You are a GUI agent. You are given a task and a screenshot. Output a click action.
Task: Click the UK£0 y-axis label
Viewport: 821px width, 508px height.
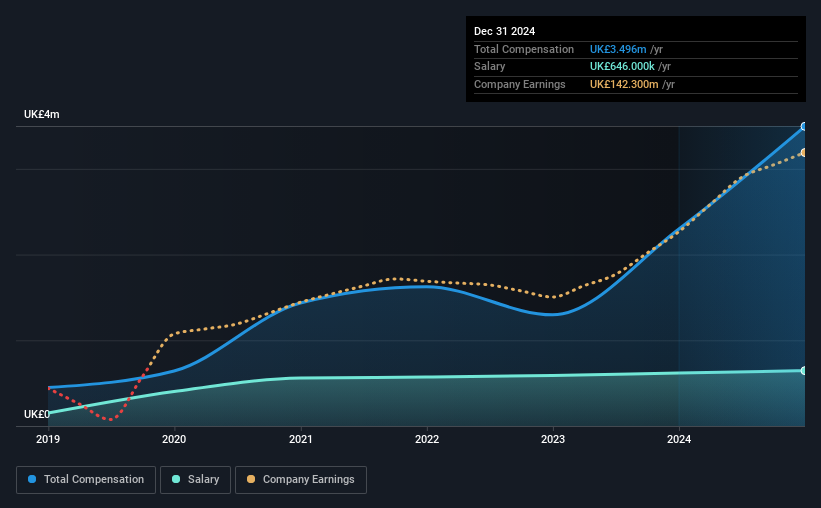[37, 414]
